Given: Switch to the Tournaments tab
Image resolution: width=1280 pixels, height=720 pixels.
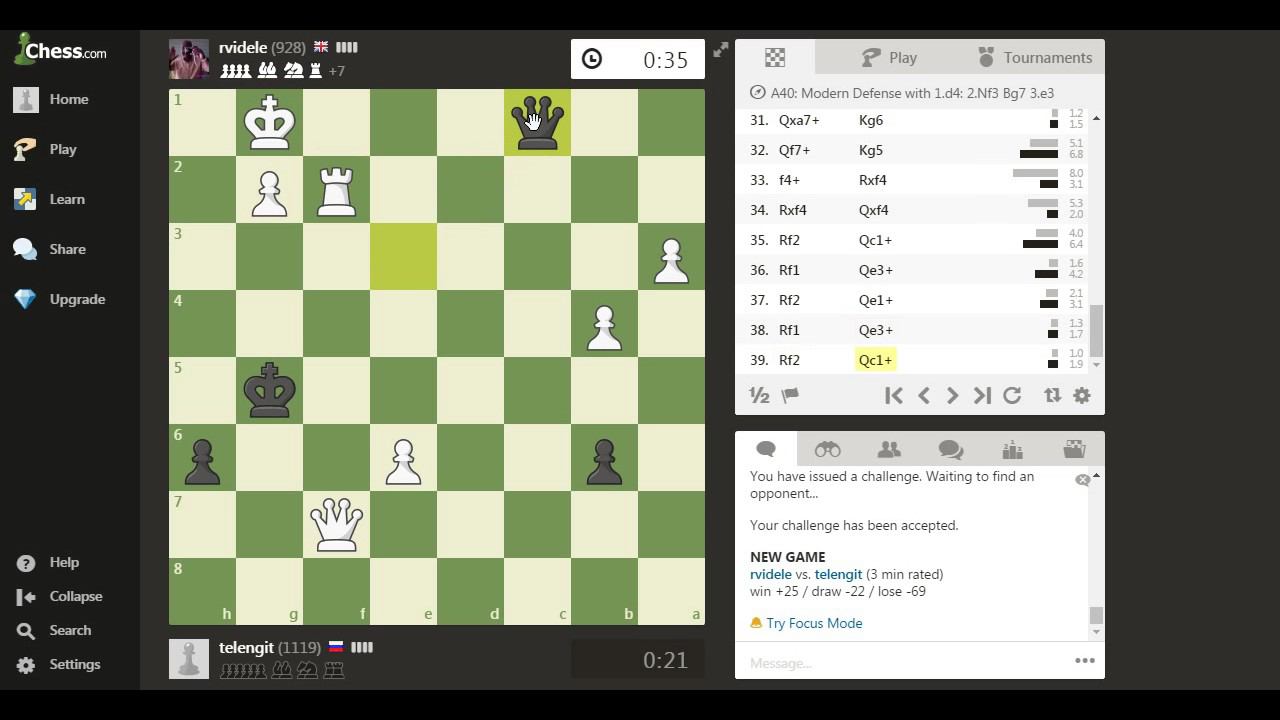Looking at the screenshot, I should [x=1034, y=57].
